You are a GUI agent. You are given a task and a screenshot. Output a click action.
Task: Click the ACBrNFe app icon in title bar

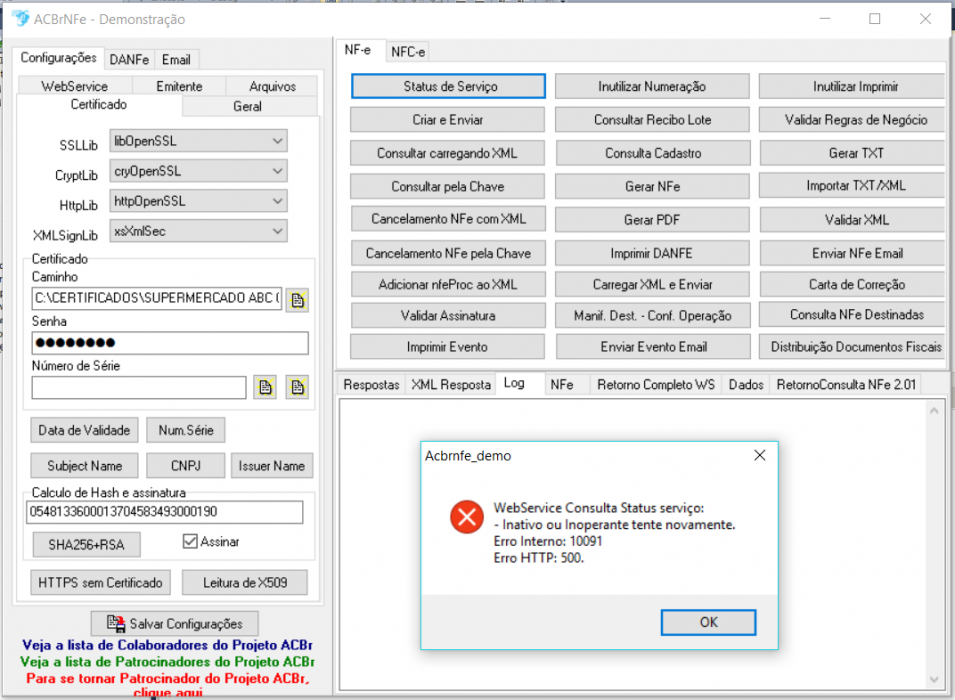click(21, 18)
